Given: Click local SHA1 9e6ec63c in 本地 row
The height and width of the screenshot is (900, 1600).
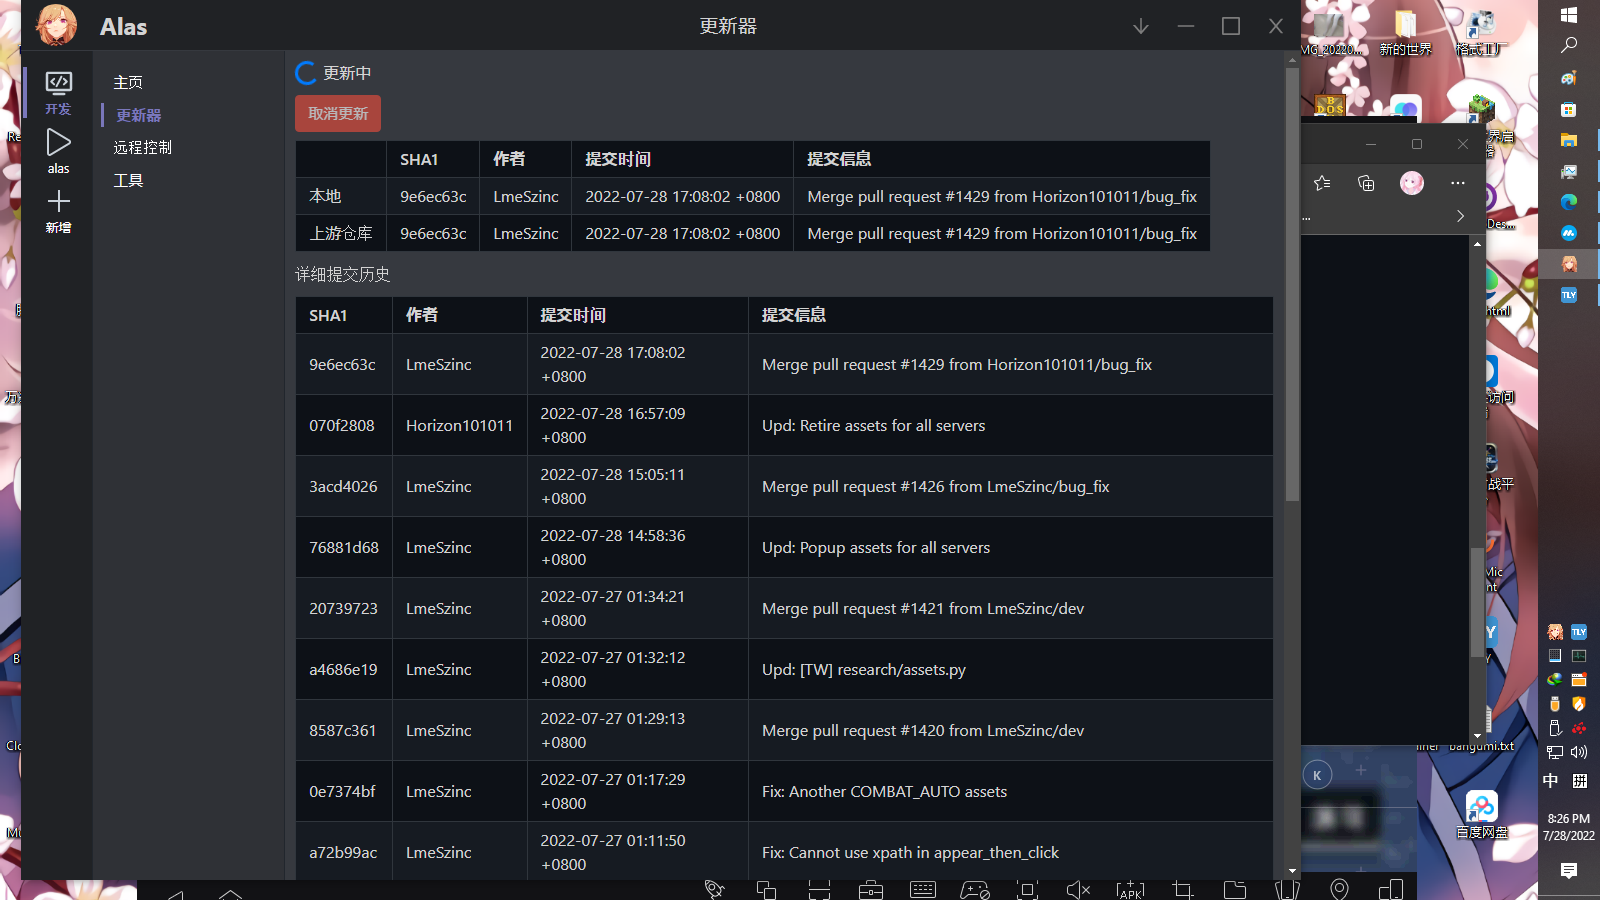Looking at the screenshot, I should coord(433,197).
